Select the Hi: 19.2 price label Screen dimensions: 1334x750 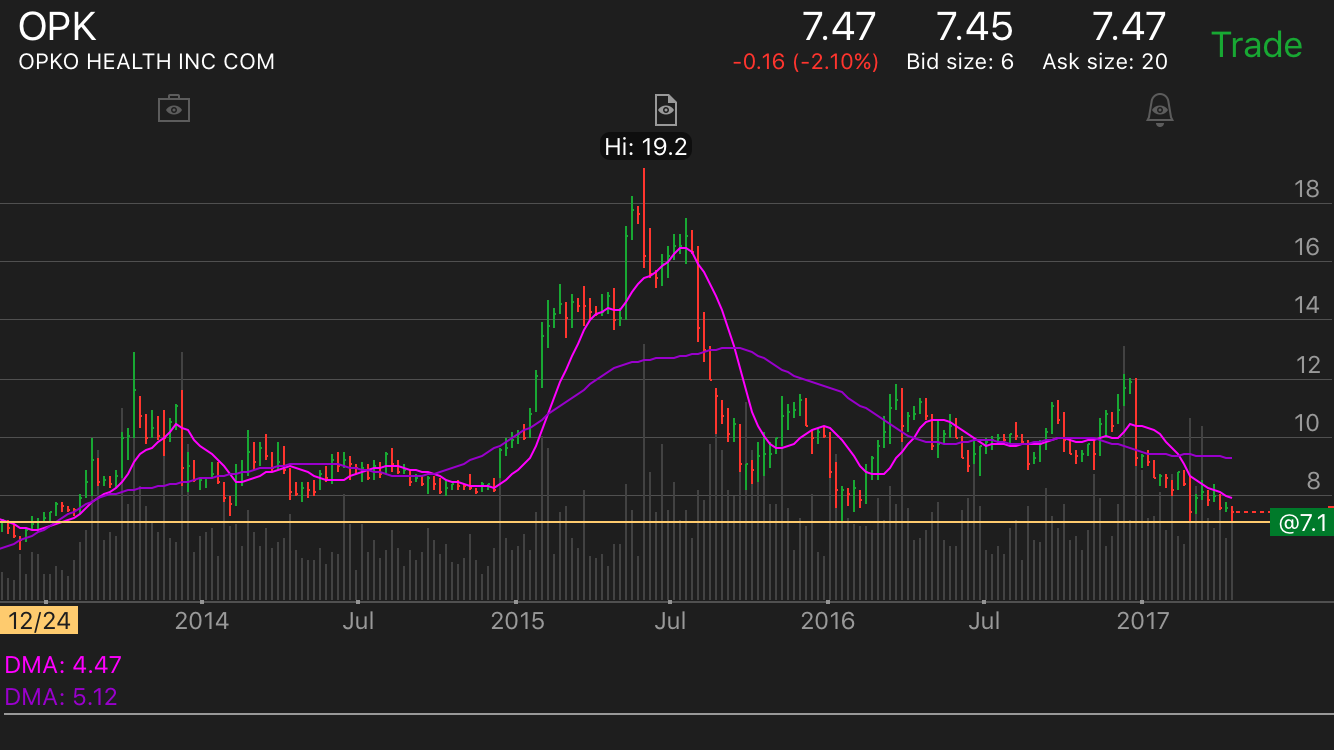tap(646, 147)
